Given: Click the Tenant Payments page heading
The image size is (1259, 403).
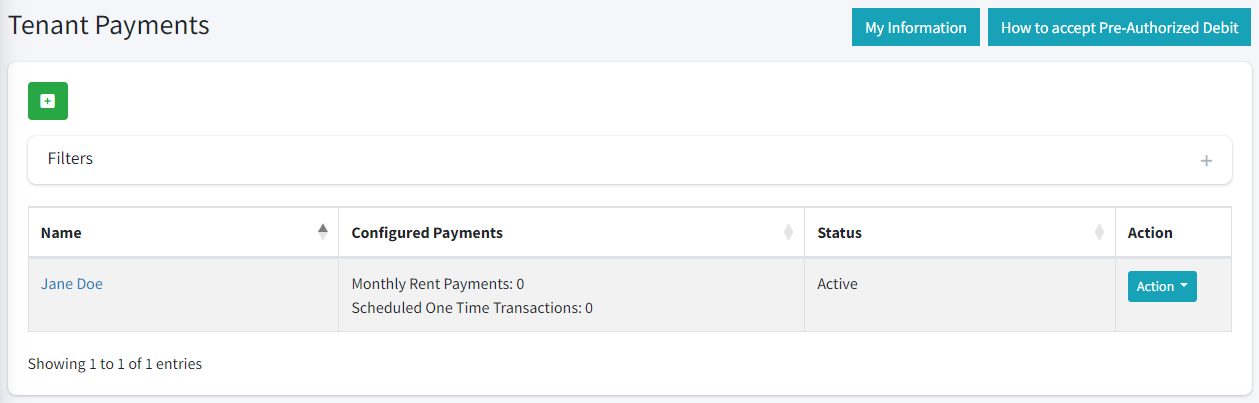Looking at the screenshot, I should [109, 26].
